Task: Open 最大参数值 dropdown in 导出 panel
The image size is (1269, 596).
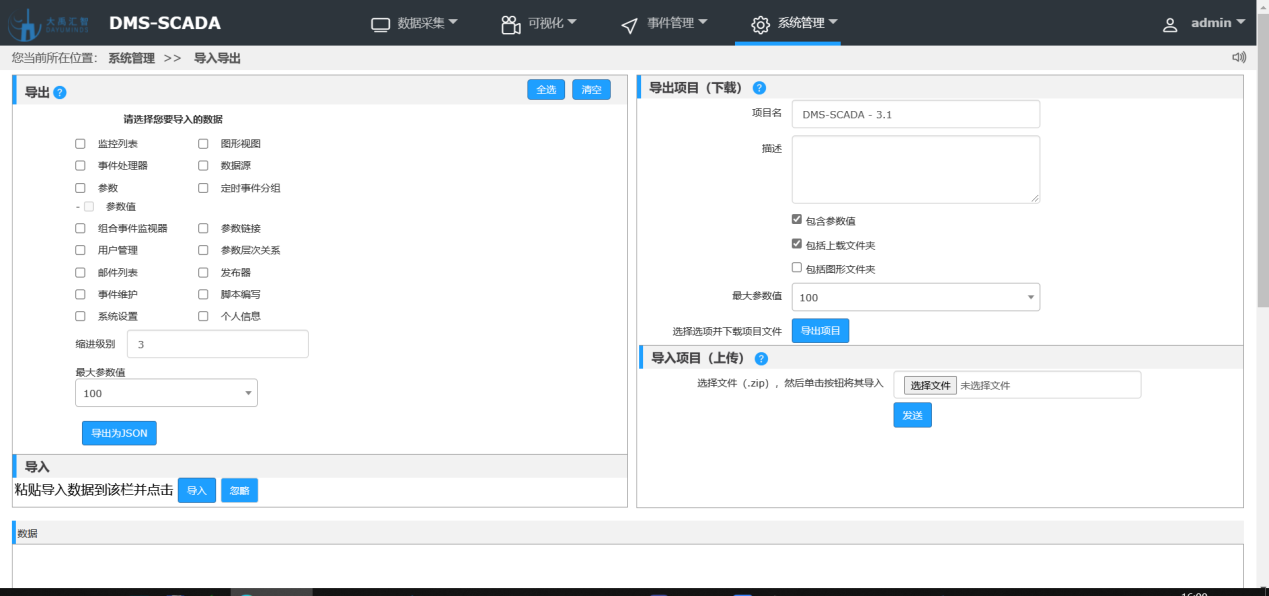Action: coord(166,393)
